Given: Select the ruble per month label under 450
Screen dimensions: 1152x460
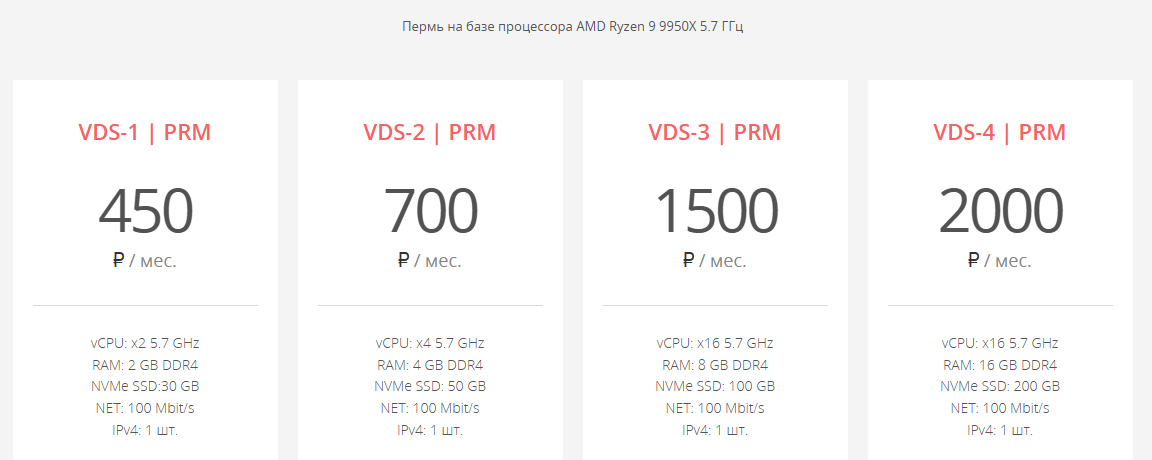Looking at the screenshot, I should 145,260.
